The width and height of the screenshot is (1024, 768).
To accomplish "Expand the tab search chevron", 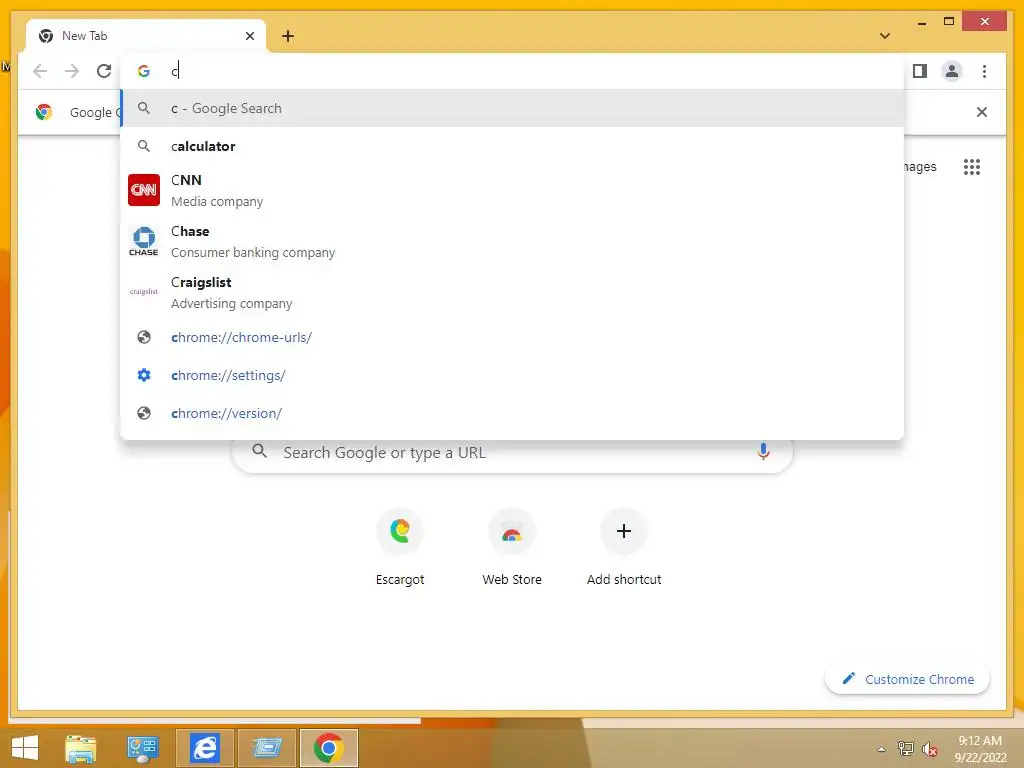I will click(885, 36).
